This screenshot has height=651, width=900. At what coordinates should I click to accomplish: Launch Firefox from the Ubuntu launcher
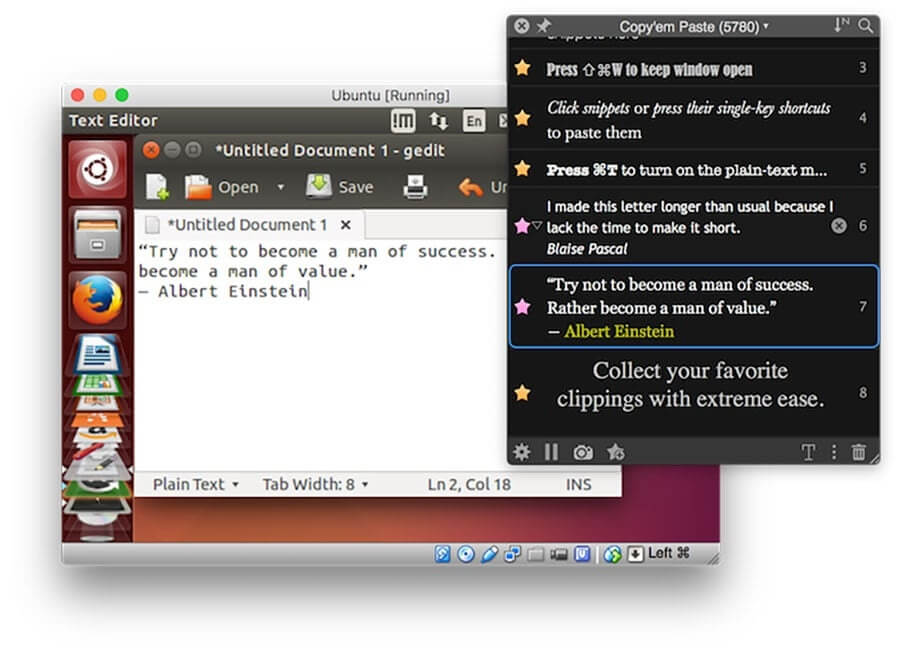click(97, 300)
